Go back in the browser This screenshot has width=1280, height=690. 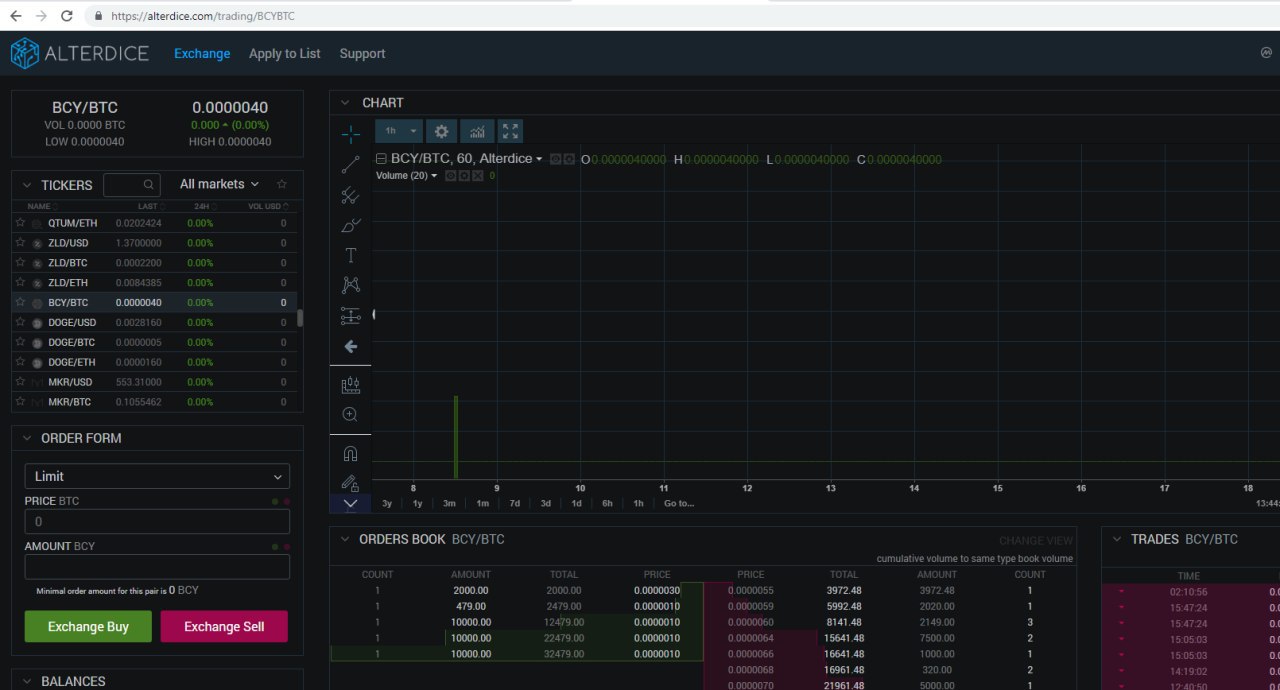click(15, 16)
